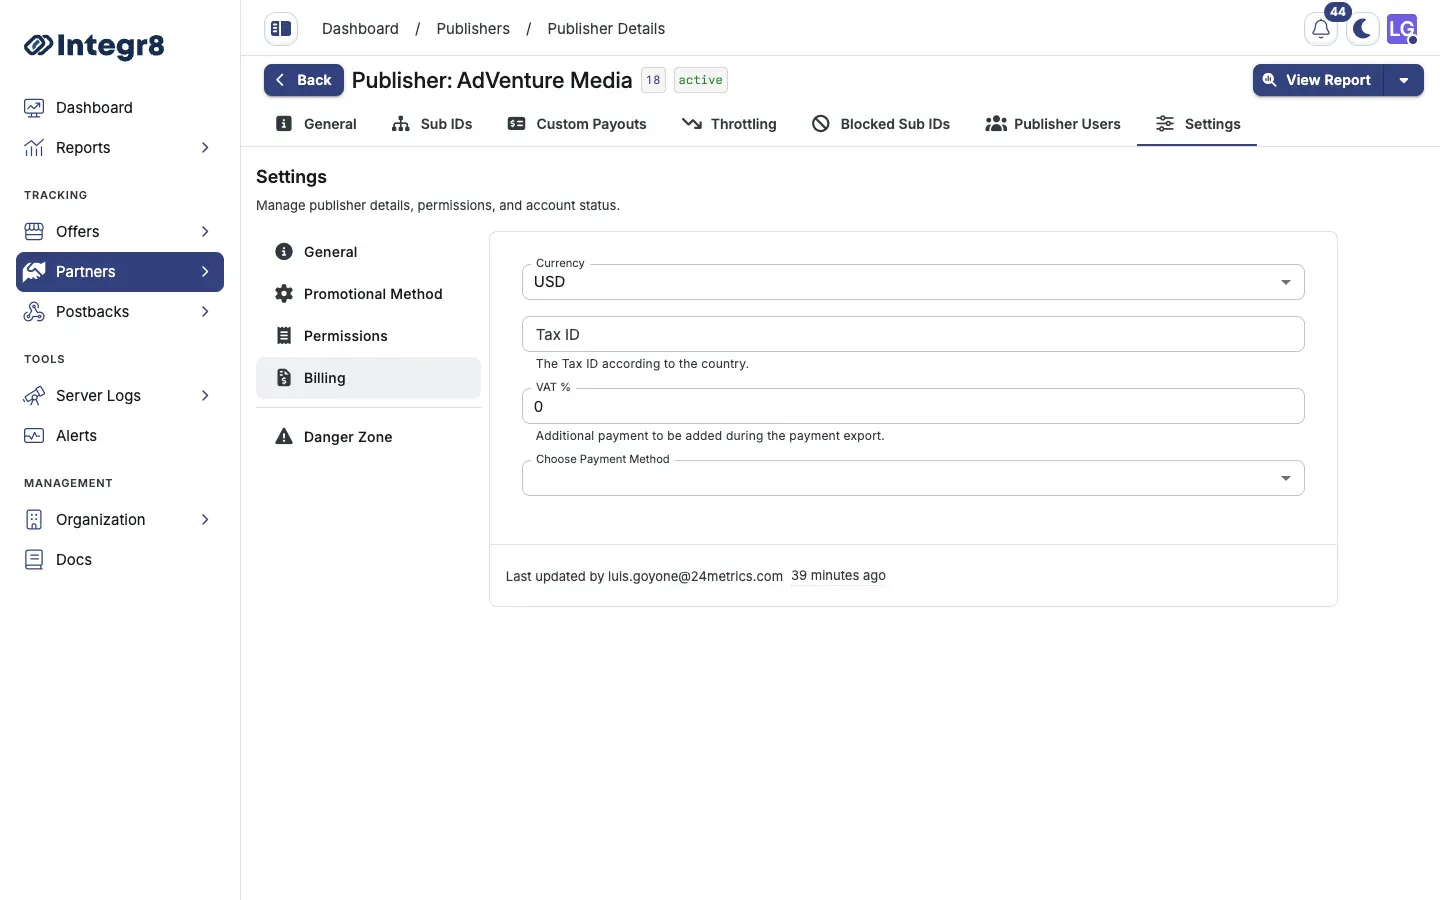
Task: Switch to the Custom Payouts tab
Action: coord(577,124)
